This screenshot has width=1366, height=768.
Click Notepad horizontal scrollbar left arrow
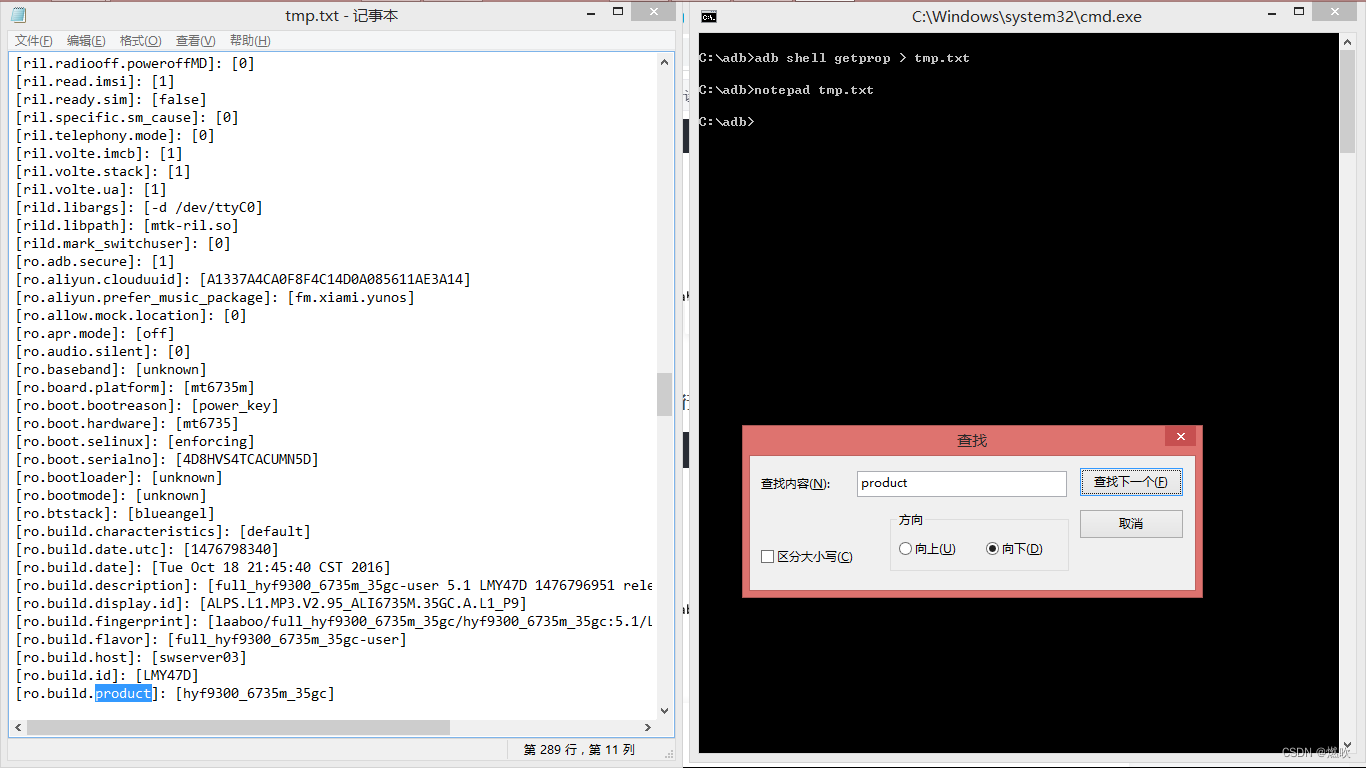(x=18, y=727)
